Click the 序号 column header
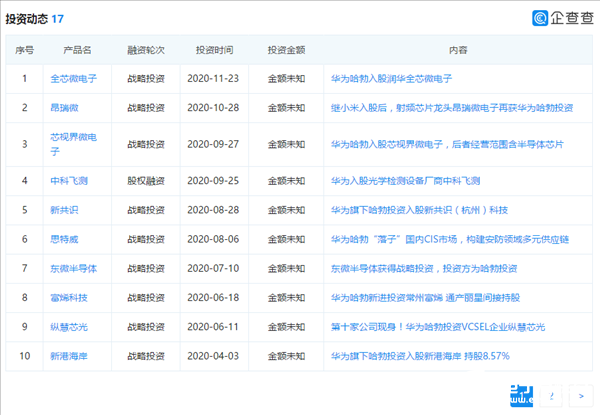Screen dimensions: 600x415 [24, 50]
